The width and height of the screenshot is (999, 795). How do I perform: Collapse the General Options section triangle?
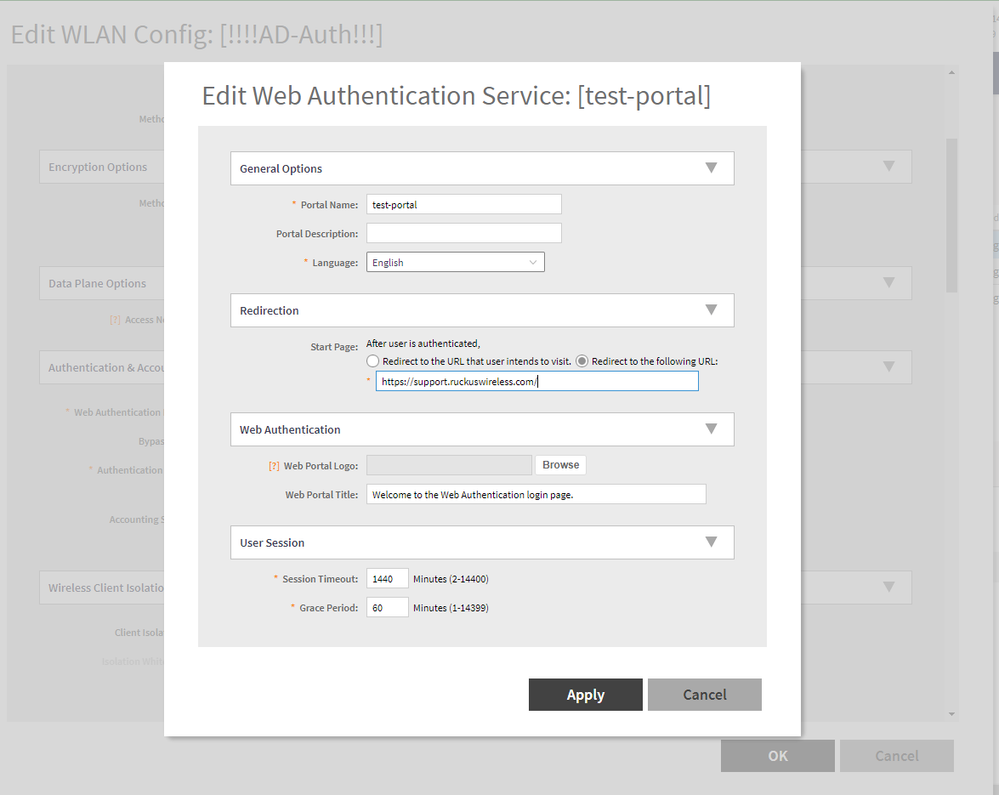[711, 168]
